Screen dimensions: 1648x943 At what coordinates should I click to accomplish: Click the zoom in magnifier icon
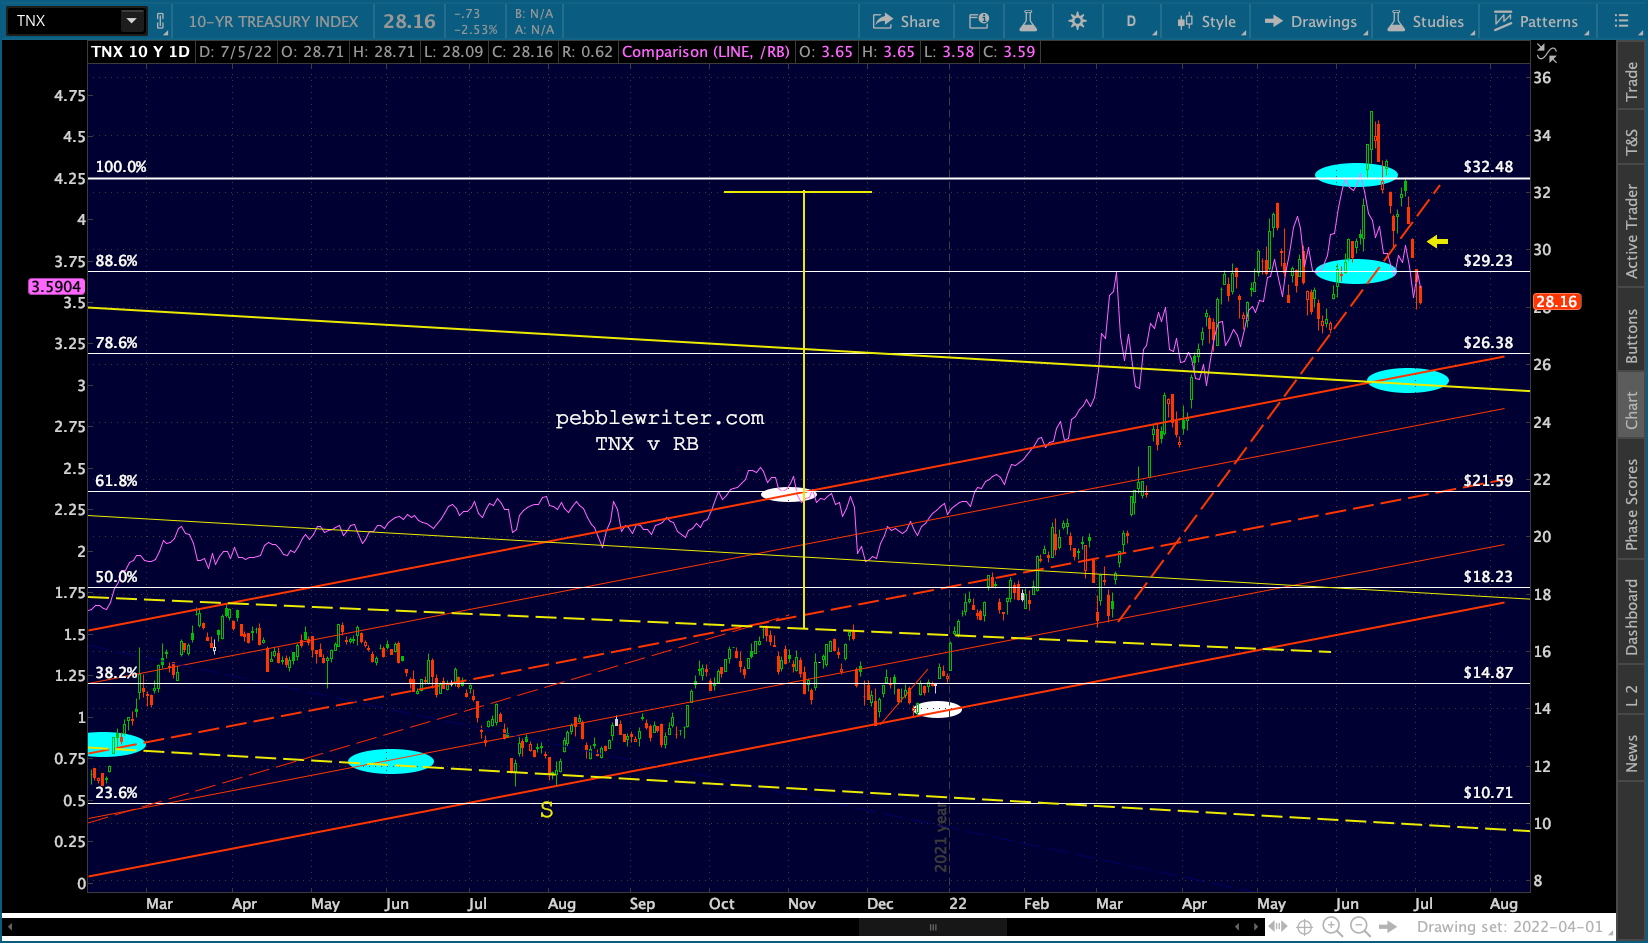(x=1333, y=927)
